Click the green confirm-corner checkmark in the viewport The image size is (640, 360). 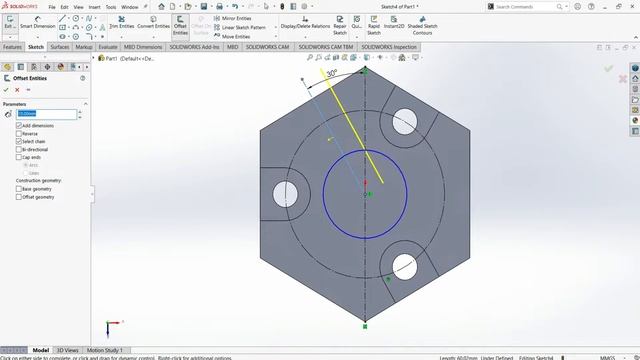[x=609, y=69]
